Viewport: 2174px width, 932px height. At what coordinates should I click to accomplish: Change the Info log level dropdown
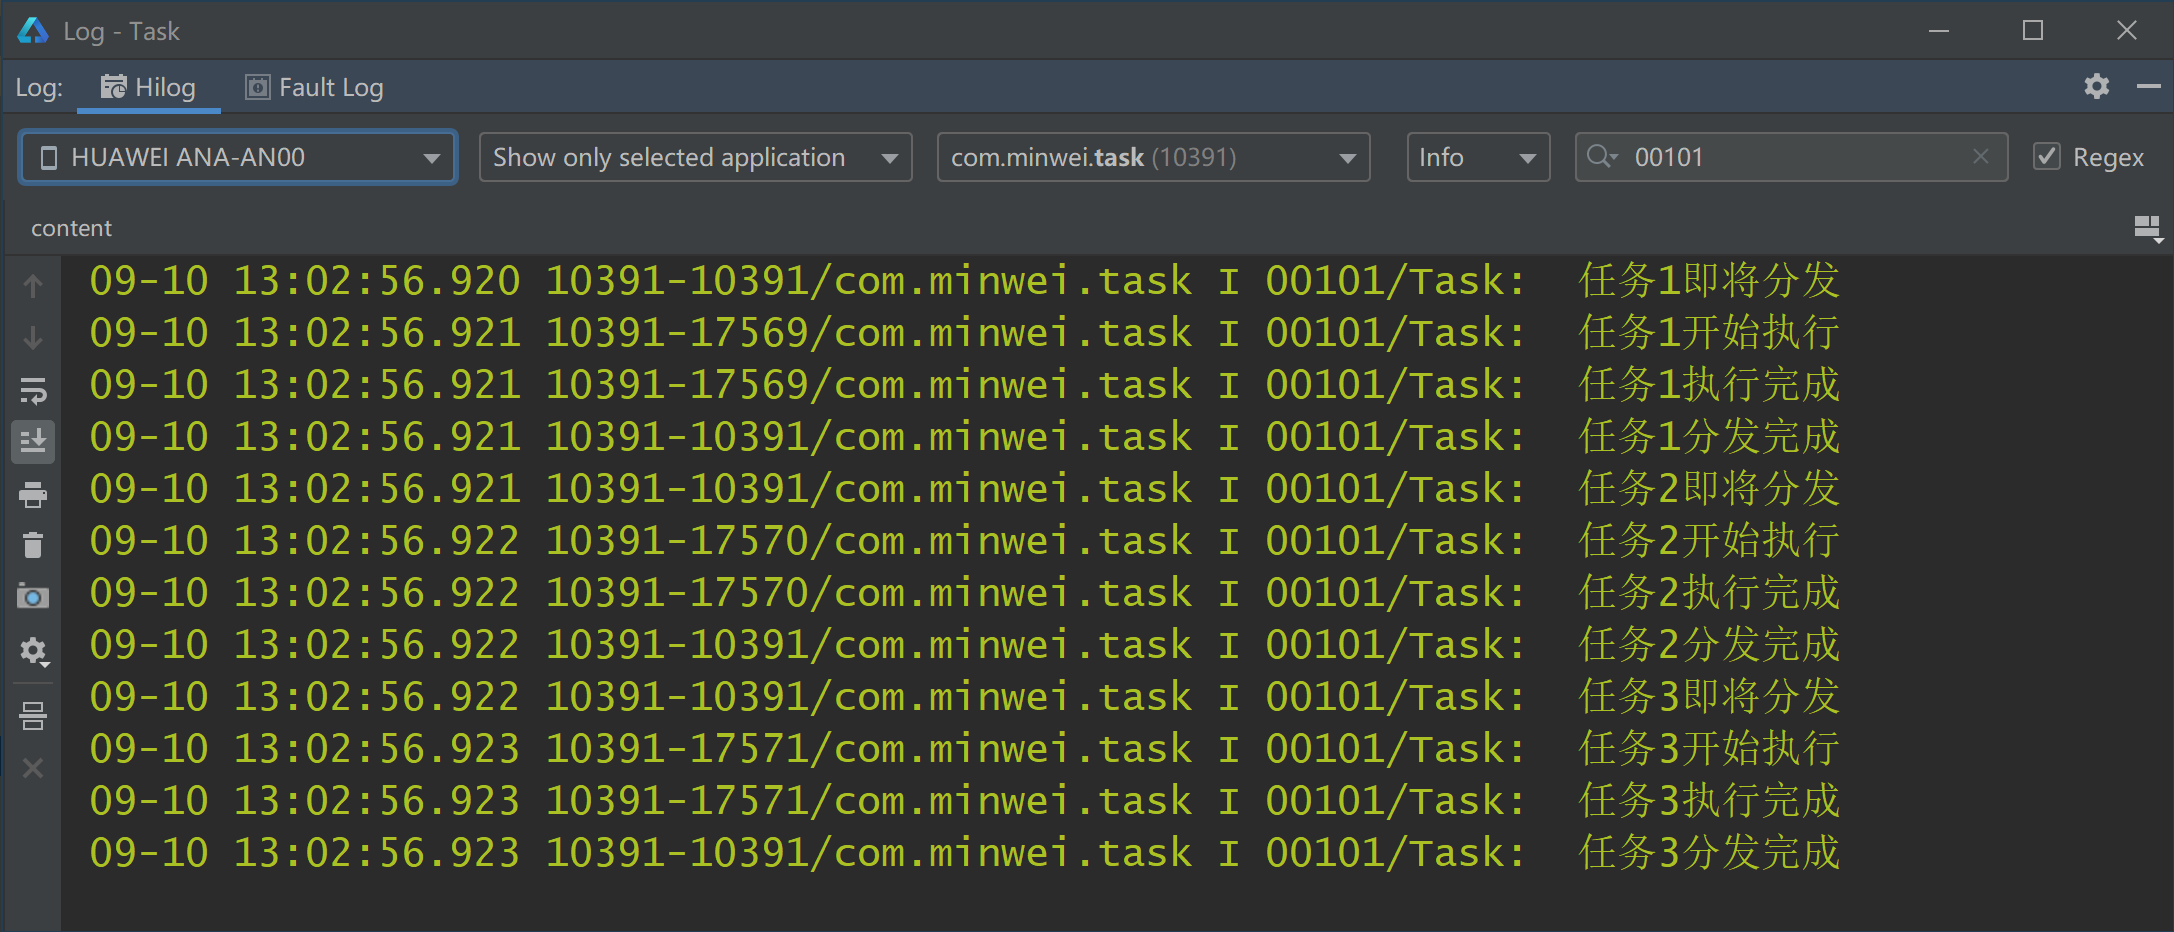click(1478, 157)
